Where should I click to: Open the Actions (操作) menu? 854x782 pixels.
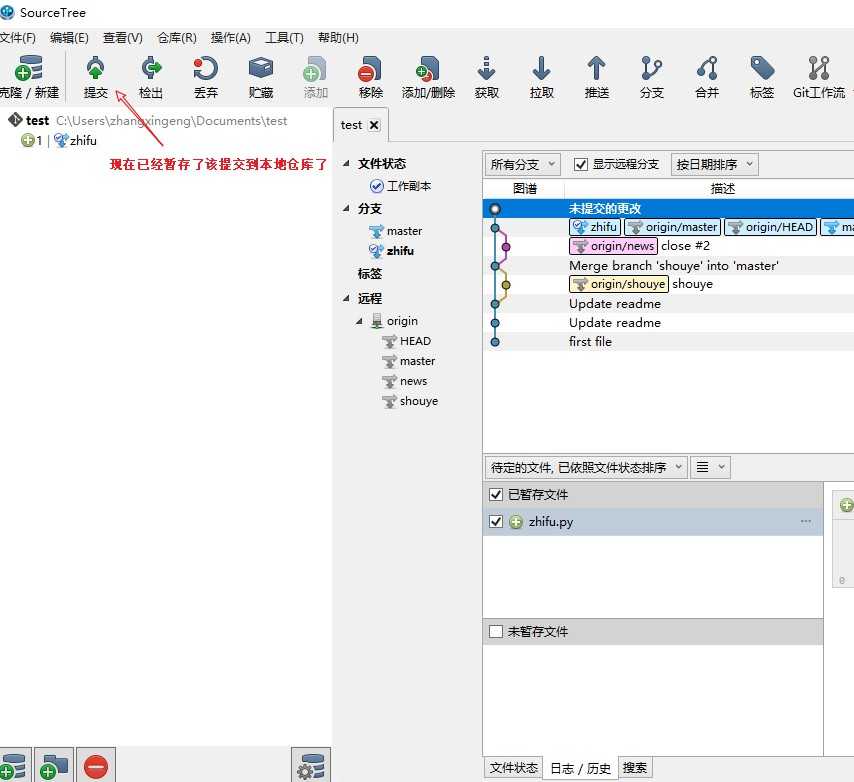pyautogui.click(x=230, y=38)
